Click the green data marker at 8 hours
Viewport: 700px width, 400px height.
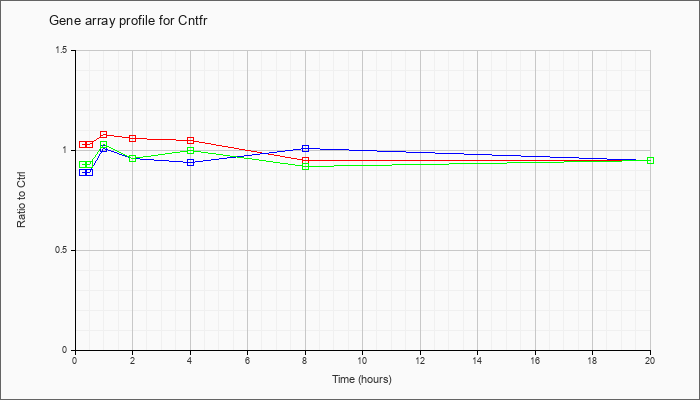pyautogui.click(x=306, y=166)
